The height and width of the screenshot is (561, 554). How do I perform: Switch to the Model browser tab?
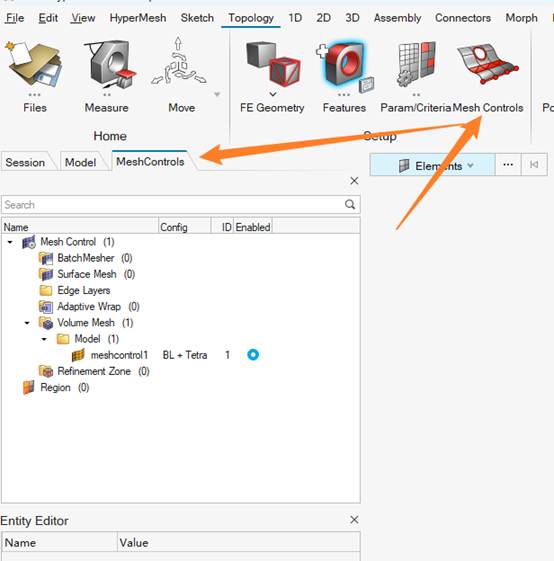(81, 162)
